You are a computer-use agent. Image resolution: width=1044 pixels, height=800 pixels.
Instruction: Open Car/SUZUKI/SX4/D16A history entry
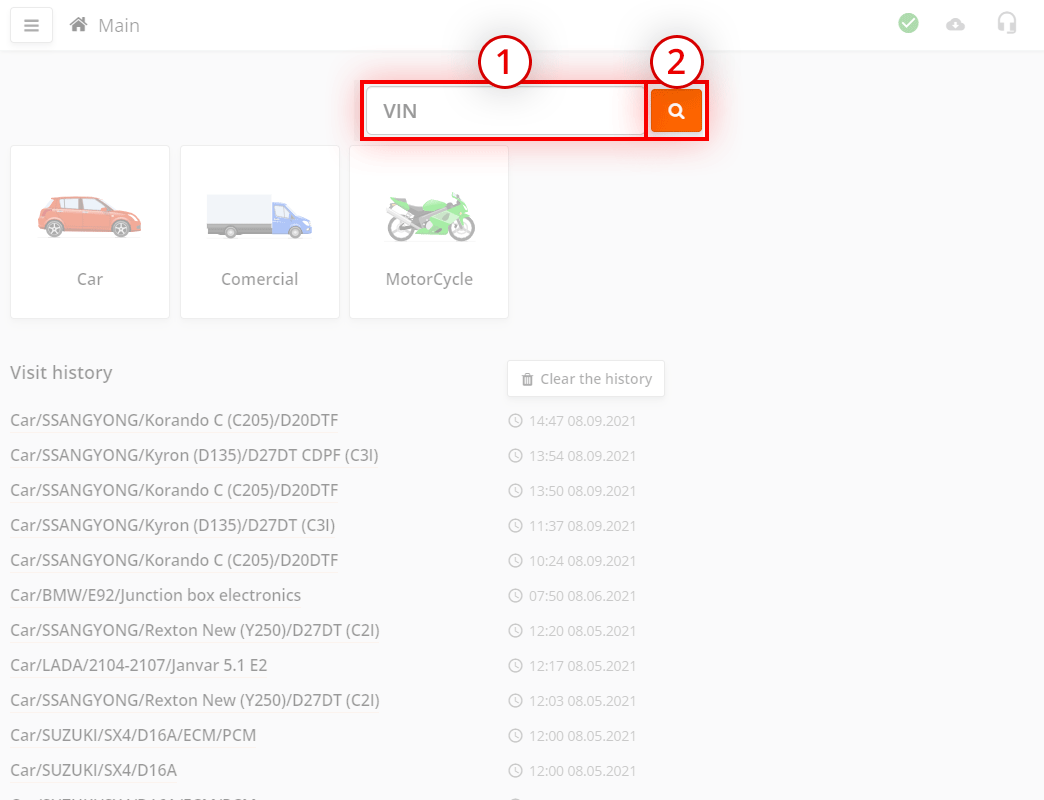(x=93, y=770)
